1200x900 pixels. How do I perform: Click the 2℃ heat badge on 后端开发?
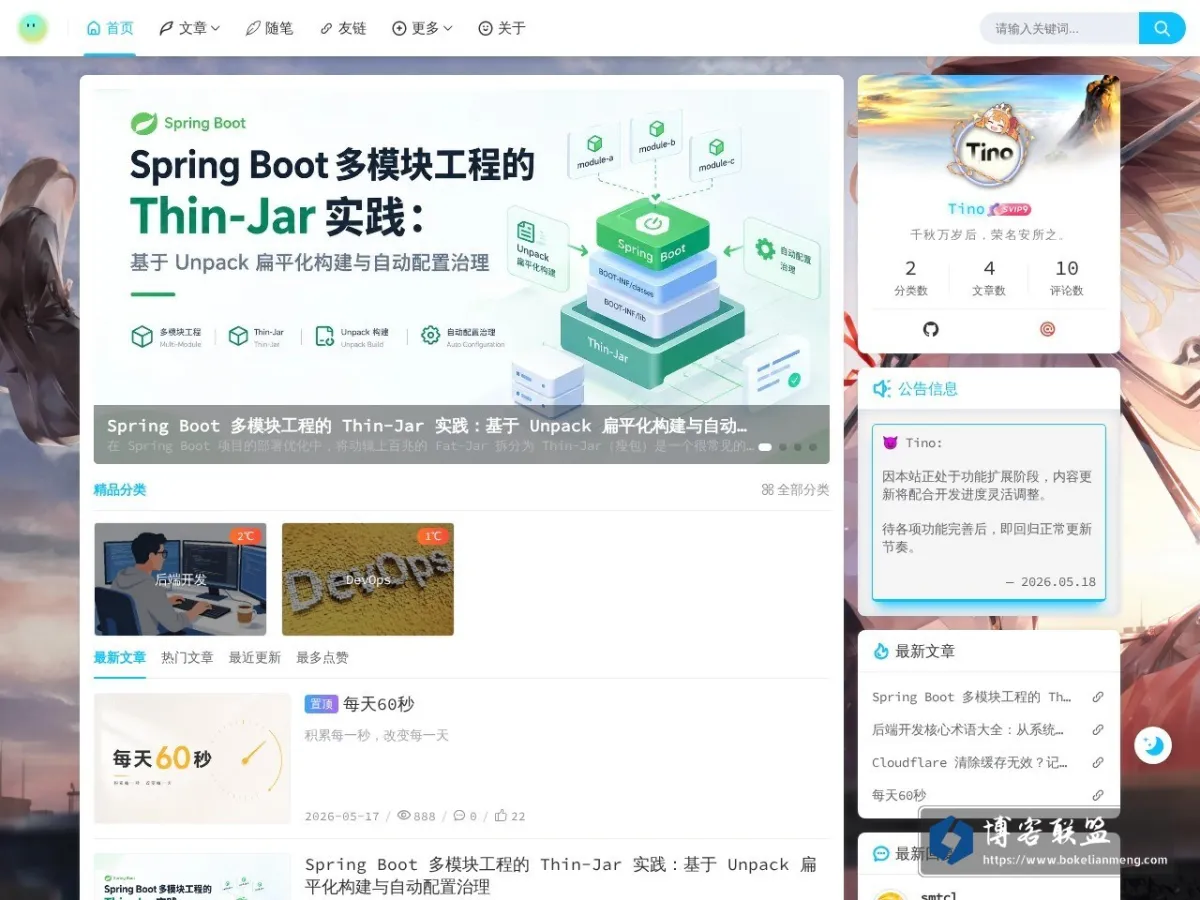pyautogui.click(x=245, y=536)
